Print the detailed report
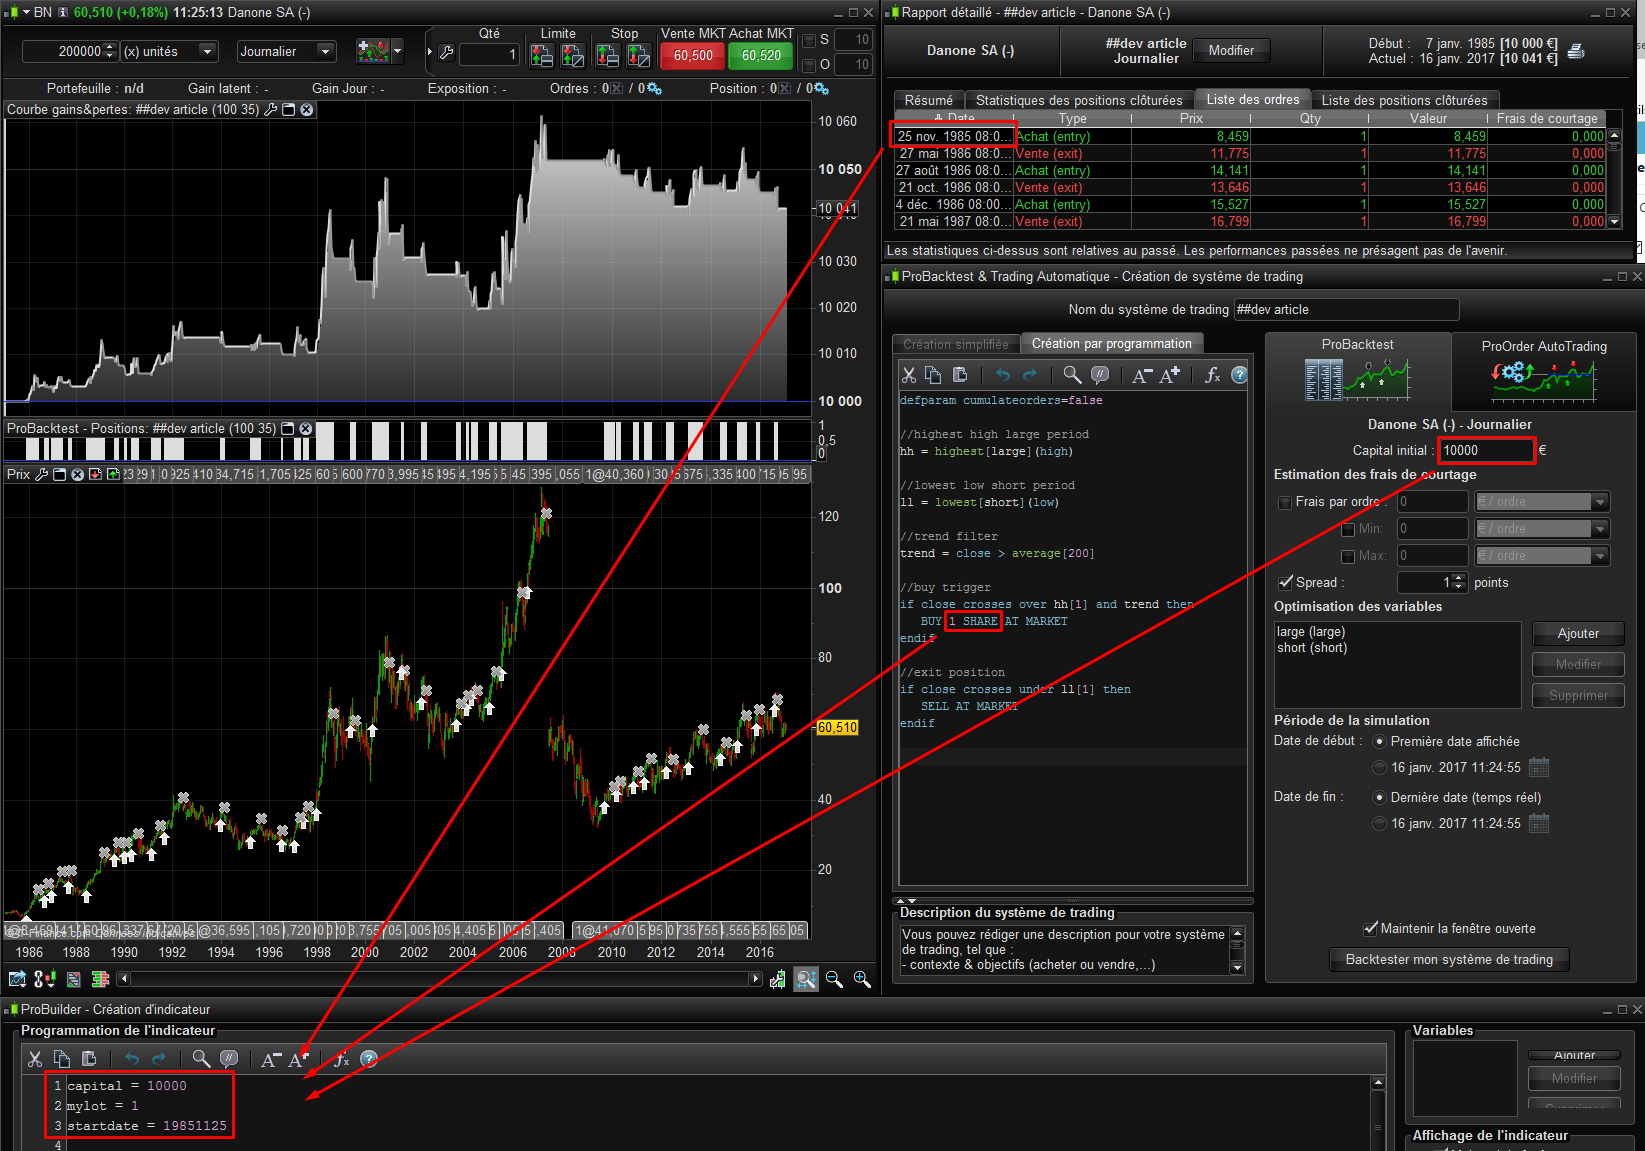1645x1151 pixels. pos(1576,51)
